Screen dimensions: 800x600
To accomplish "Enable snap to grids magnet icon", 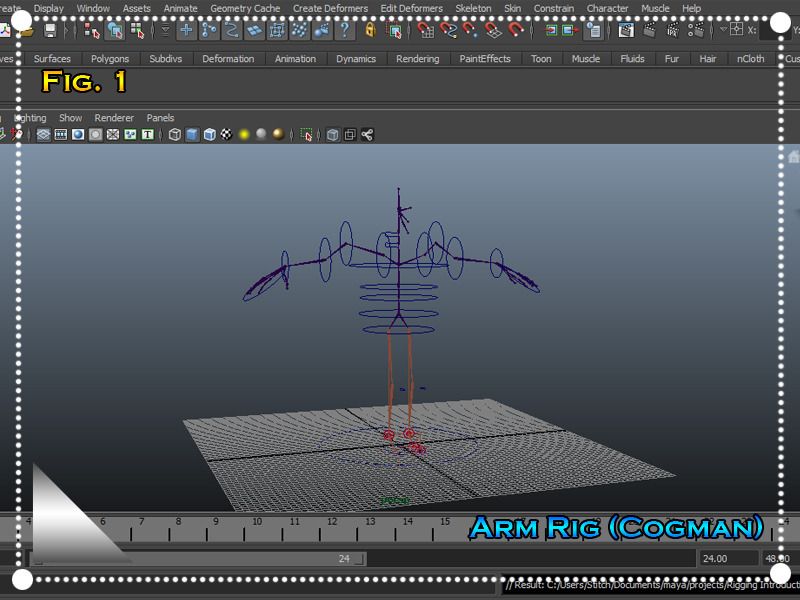I will (425, 31).
